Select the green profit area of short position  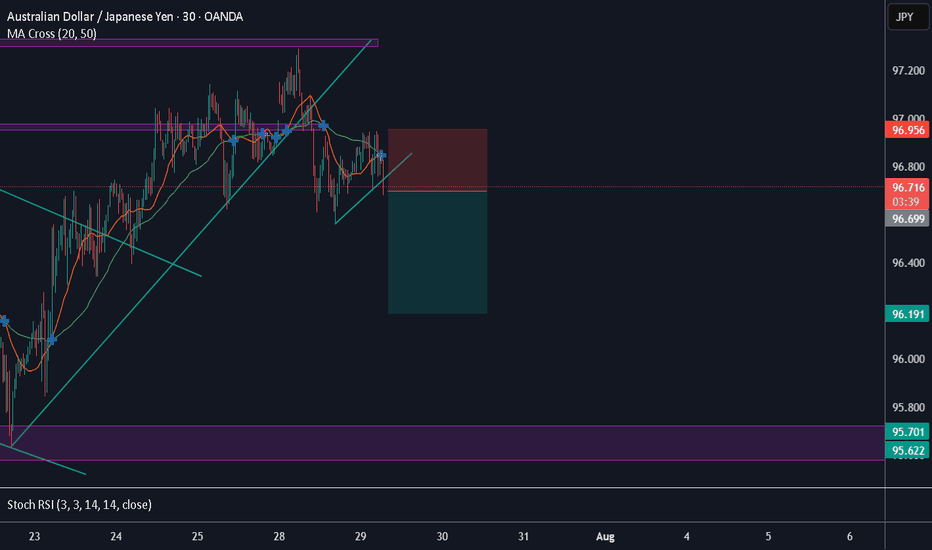(437, 252)
